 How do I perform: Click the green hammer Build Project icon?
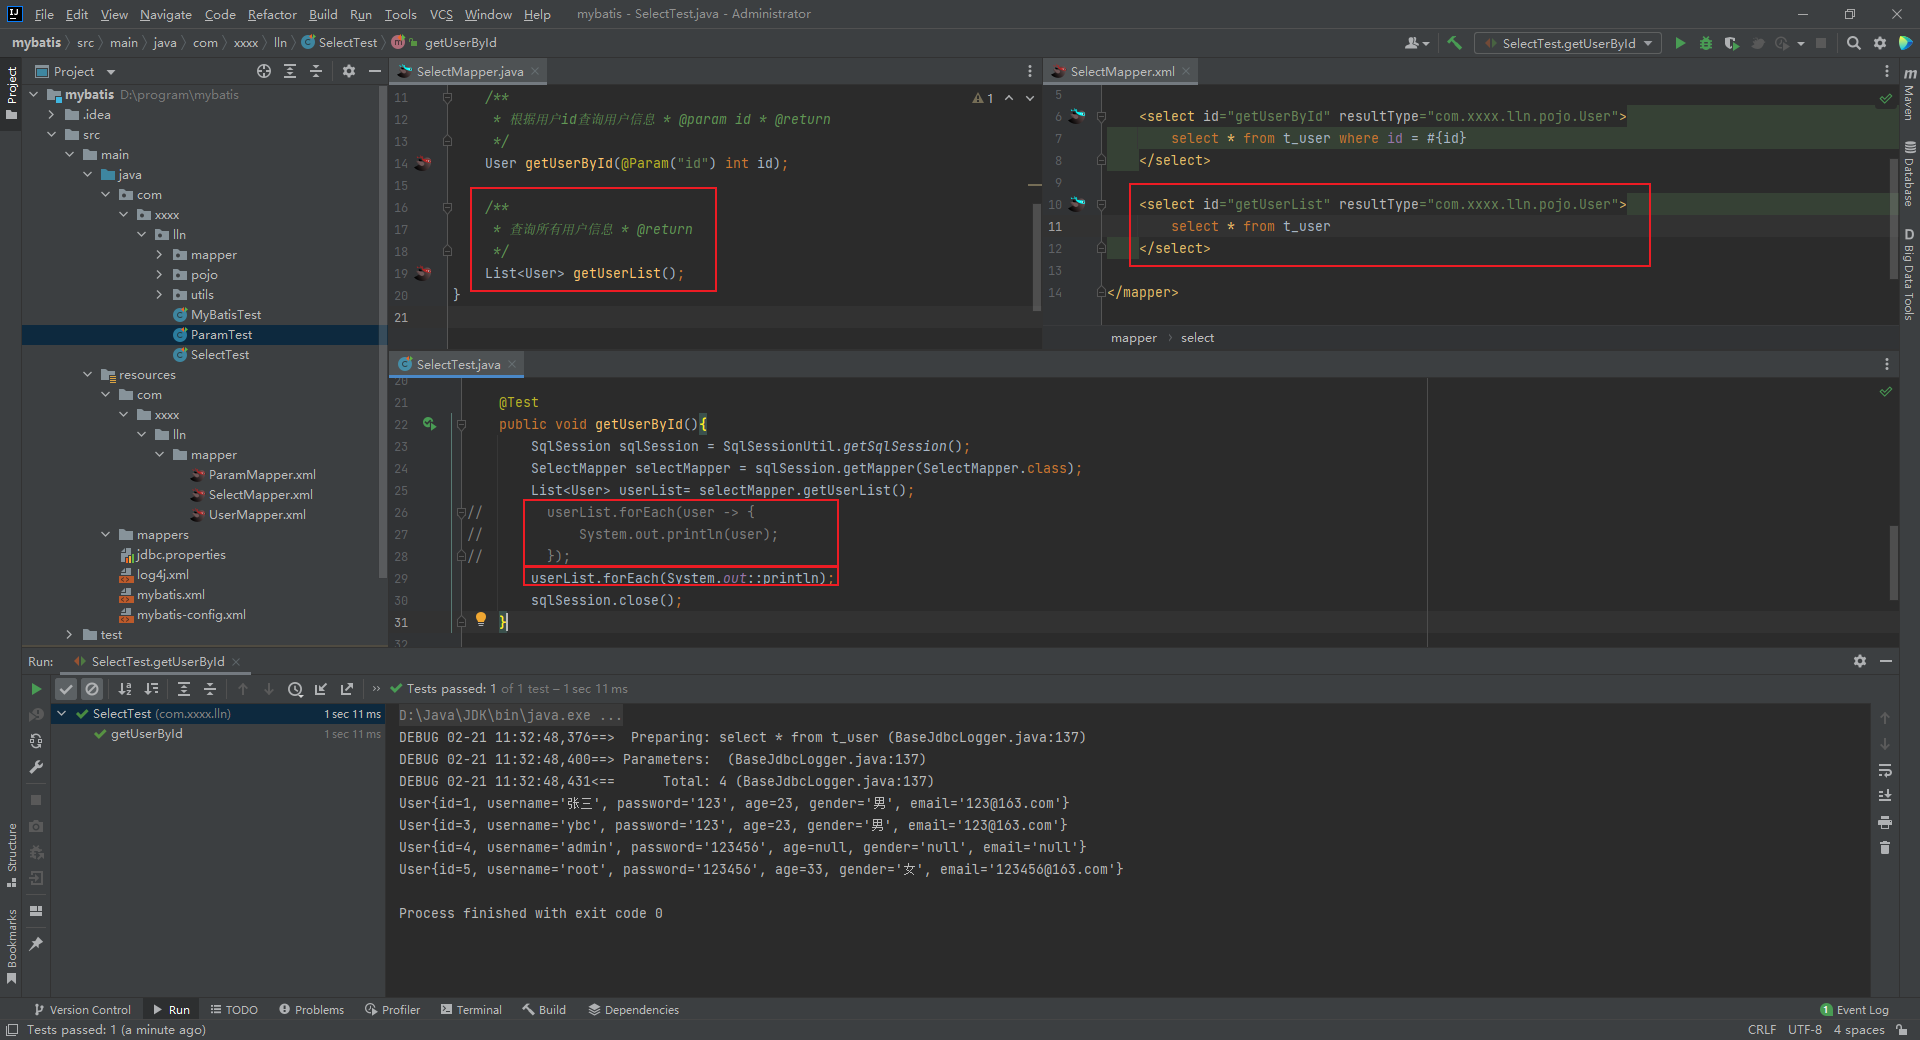[x=1454, y=43]
